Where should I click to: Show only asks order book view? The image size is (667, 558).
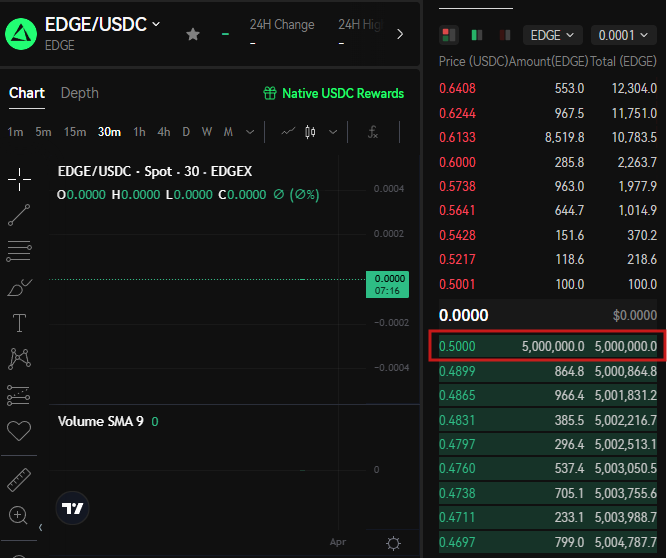click(505, 35)
